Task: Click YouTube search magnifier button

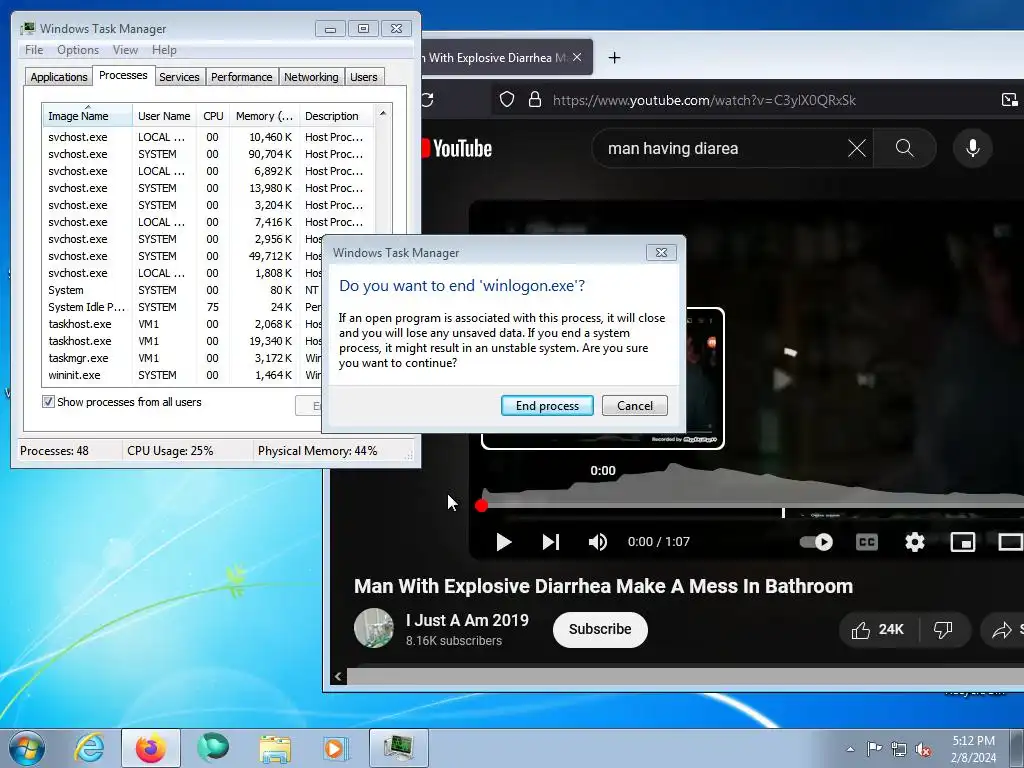Action: click(904, 148)
